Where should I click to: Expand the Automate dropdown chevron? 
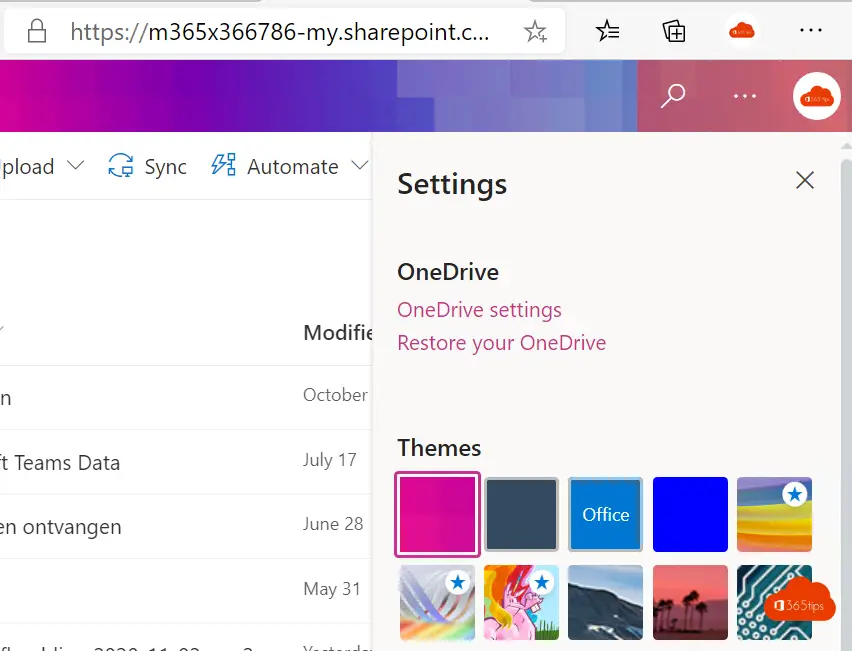(360, 165)
